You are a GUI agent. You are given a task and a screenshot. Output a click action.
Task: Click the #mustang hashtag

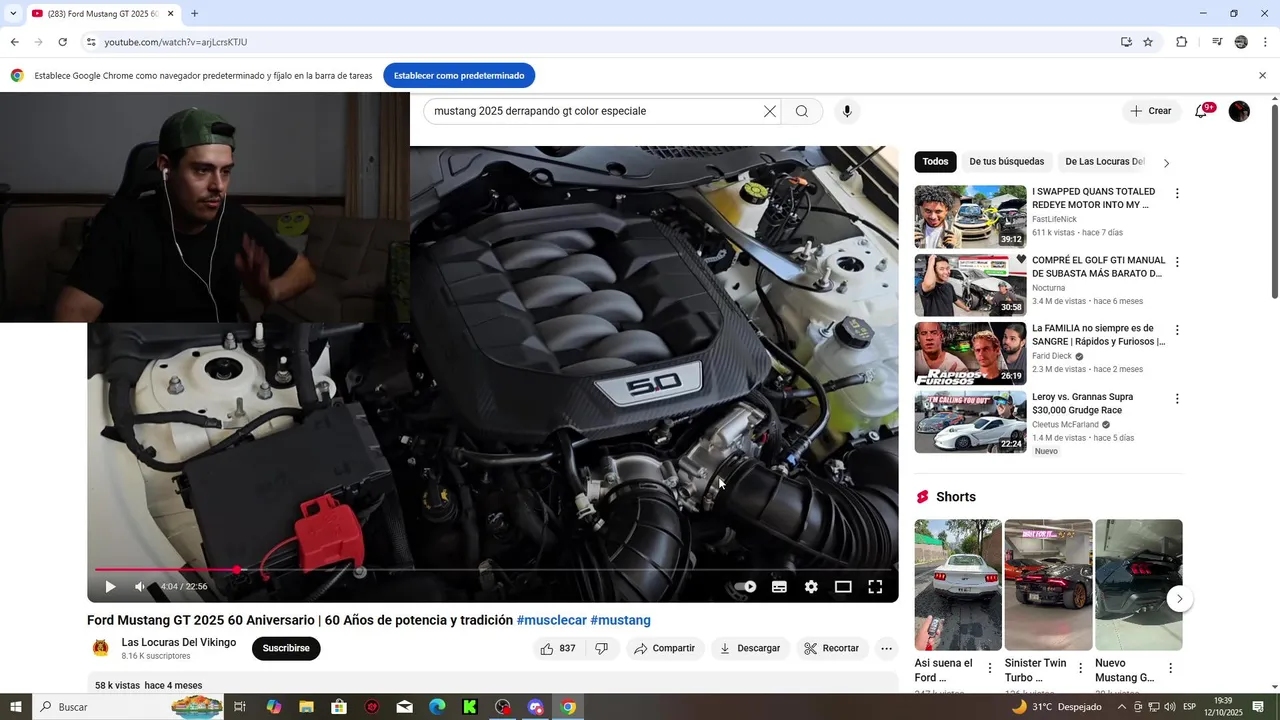click(x=620, y=620)
